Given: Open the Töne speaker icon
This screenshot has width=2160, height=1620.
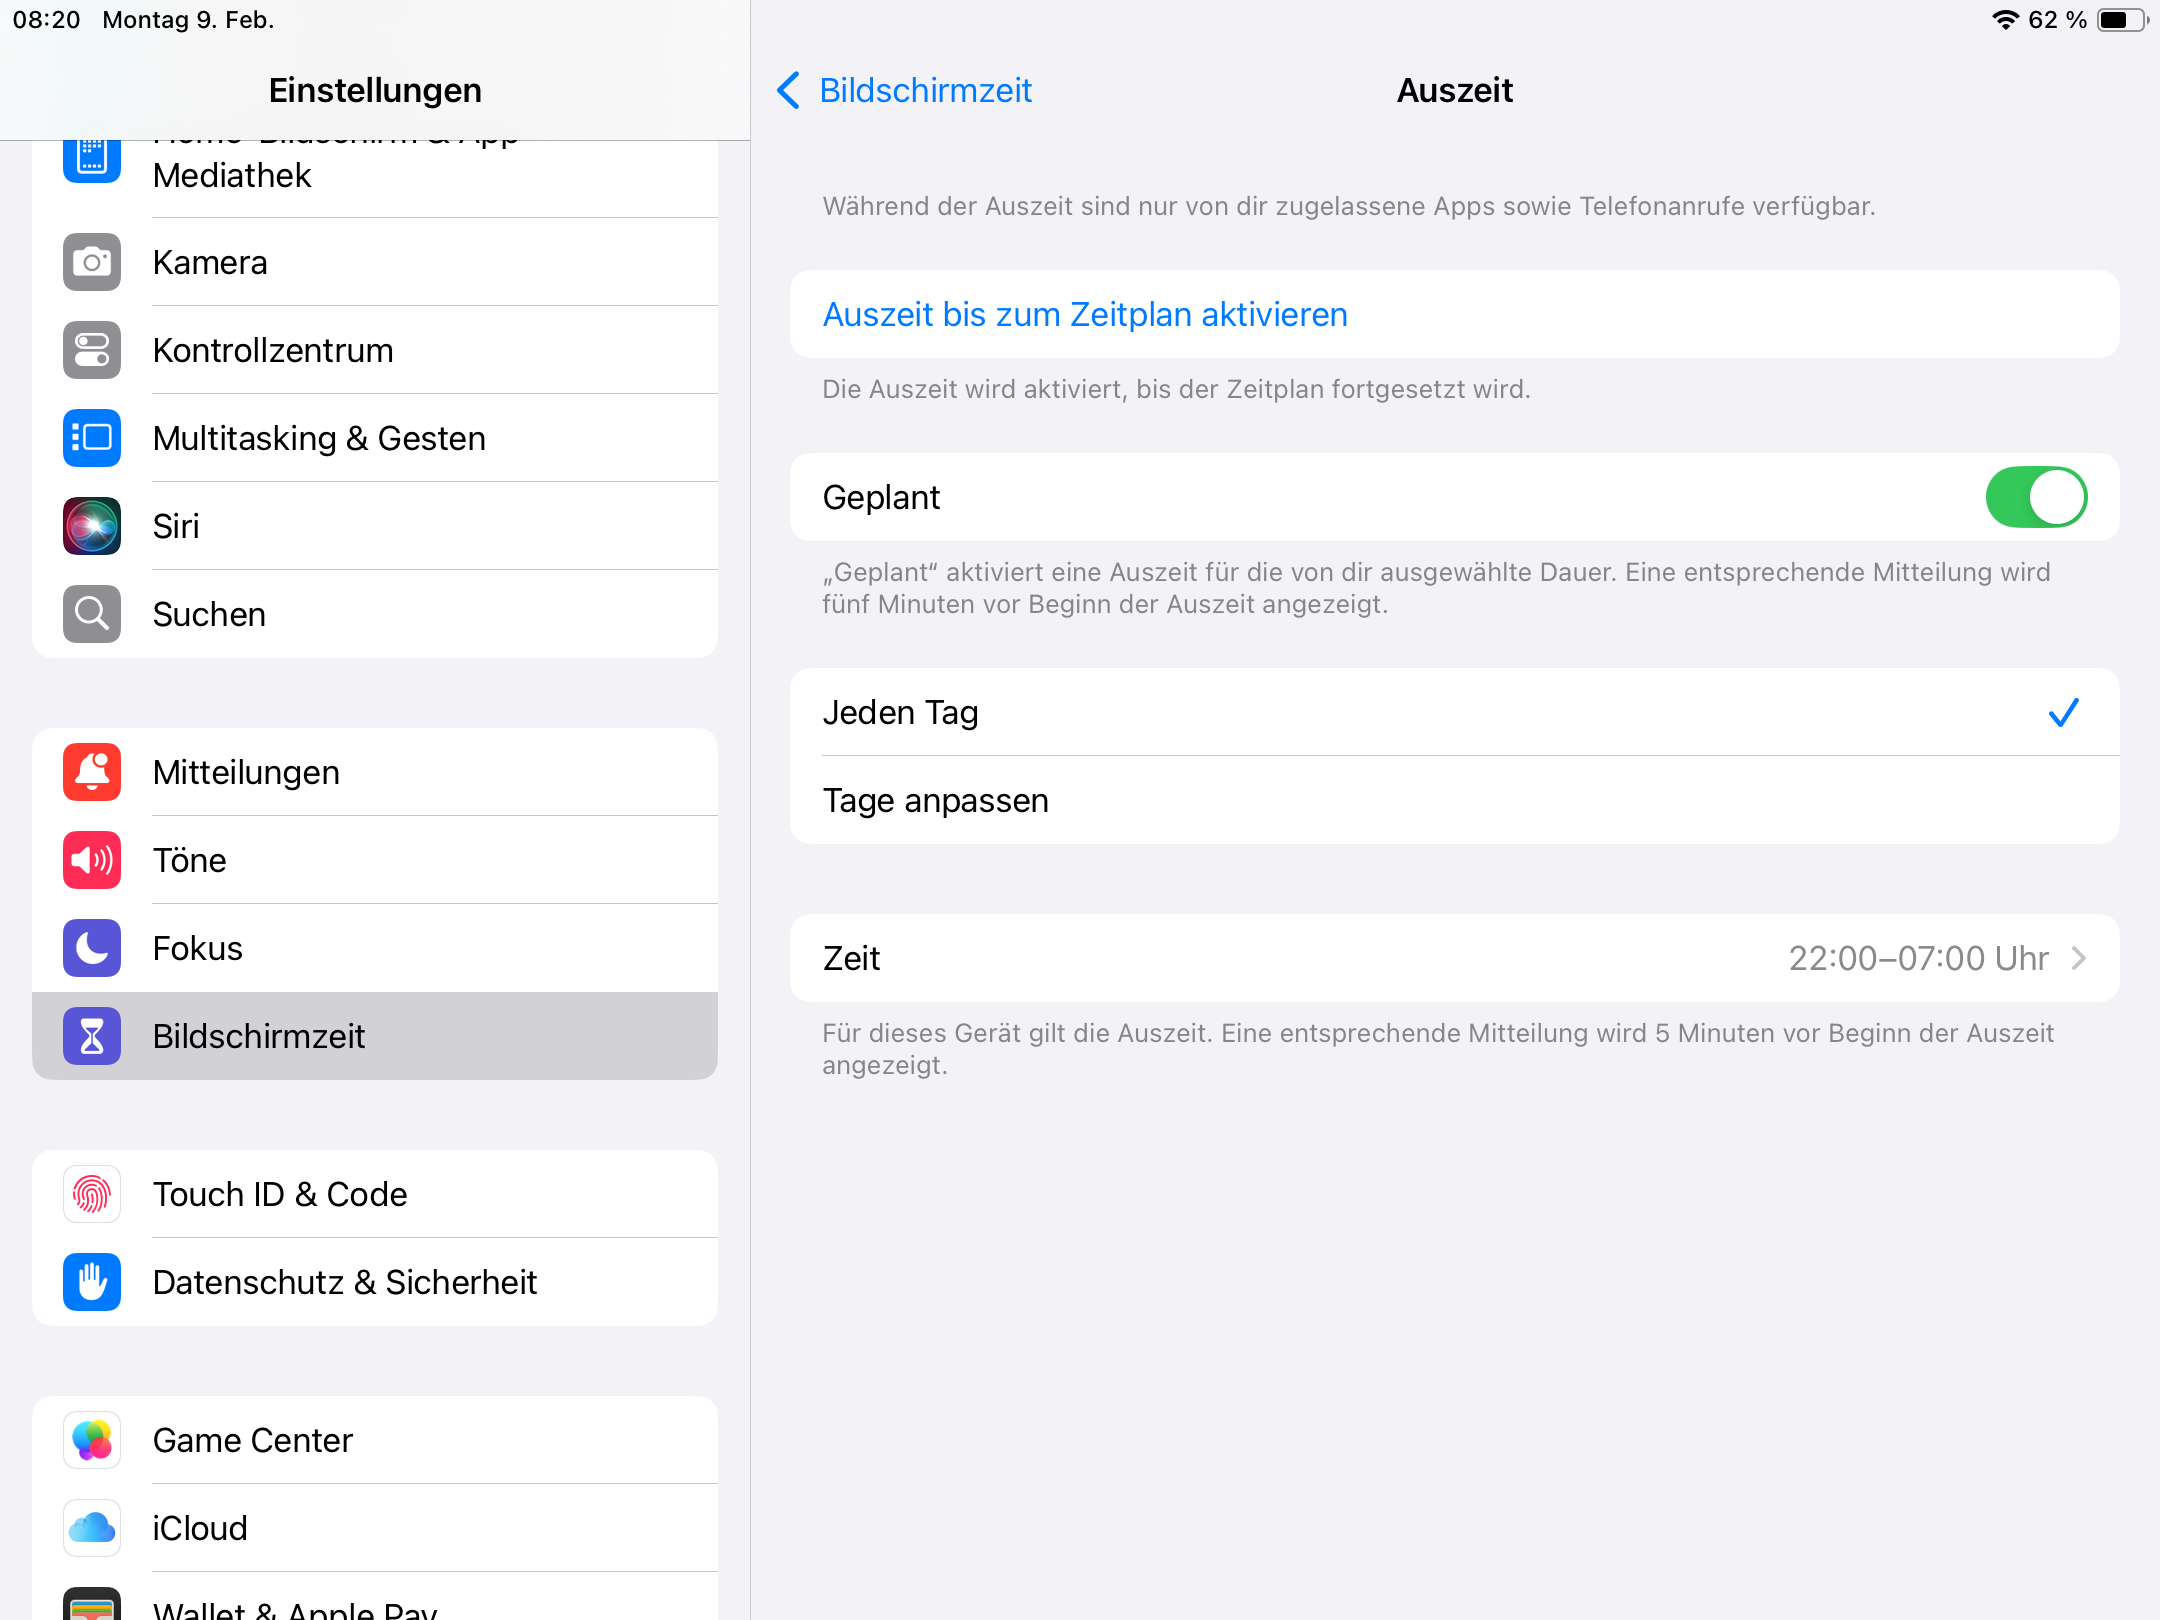Looking at the screenshot, I should tap(92, 860).
